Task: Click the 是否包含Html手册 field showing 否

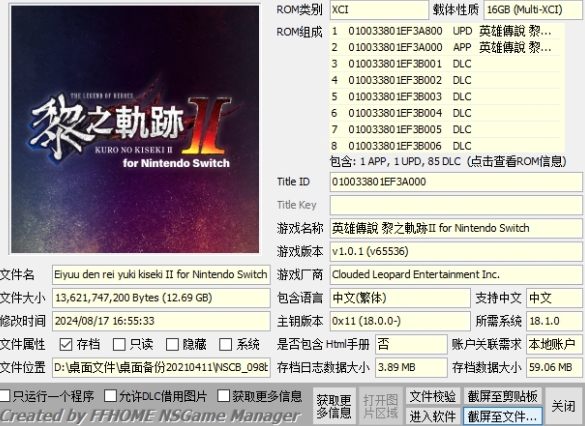Action: [411, 344]
